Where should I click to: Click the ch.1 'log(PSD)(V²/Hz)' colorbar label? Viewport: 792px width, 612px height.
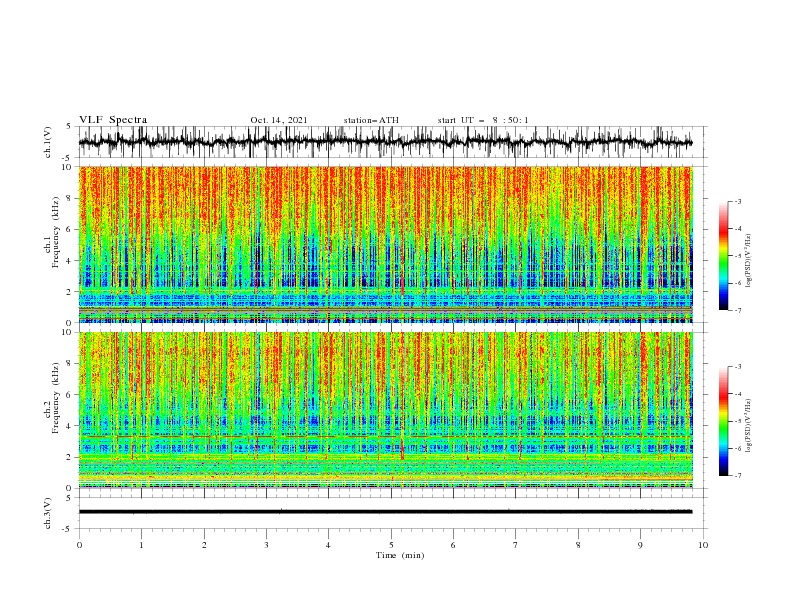(749, 261)
